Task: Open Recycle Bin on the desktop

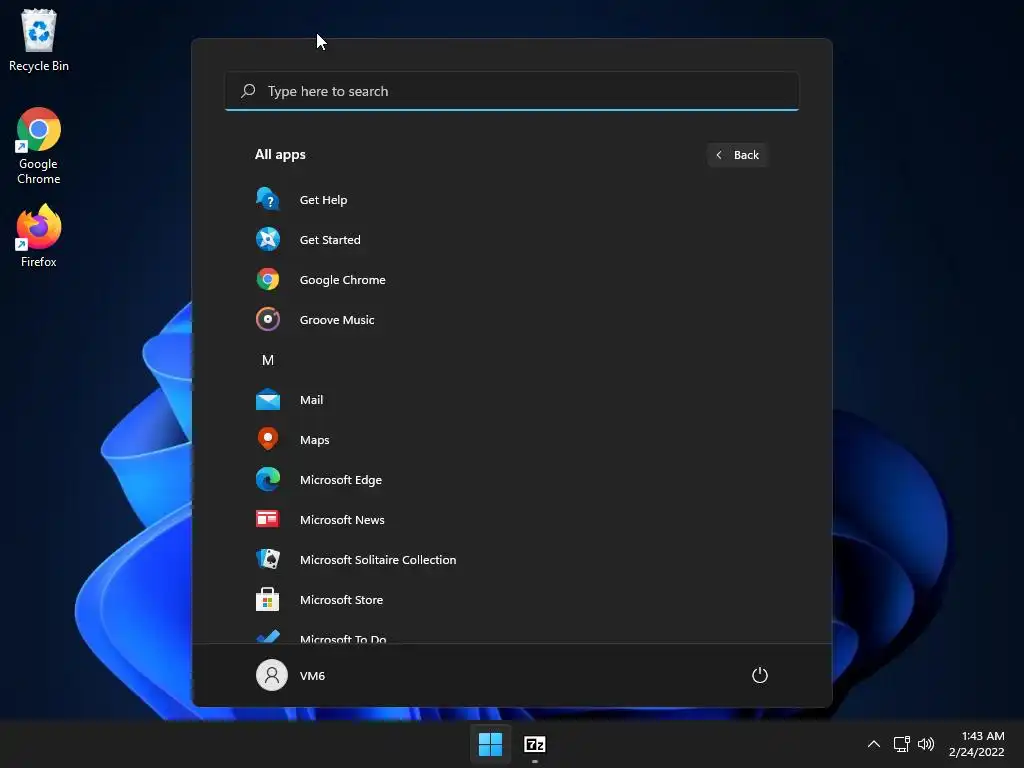Action: (x=39, y=39)
